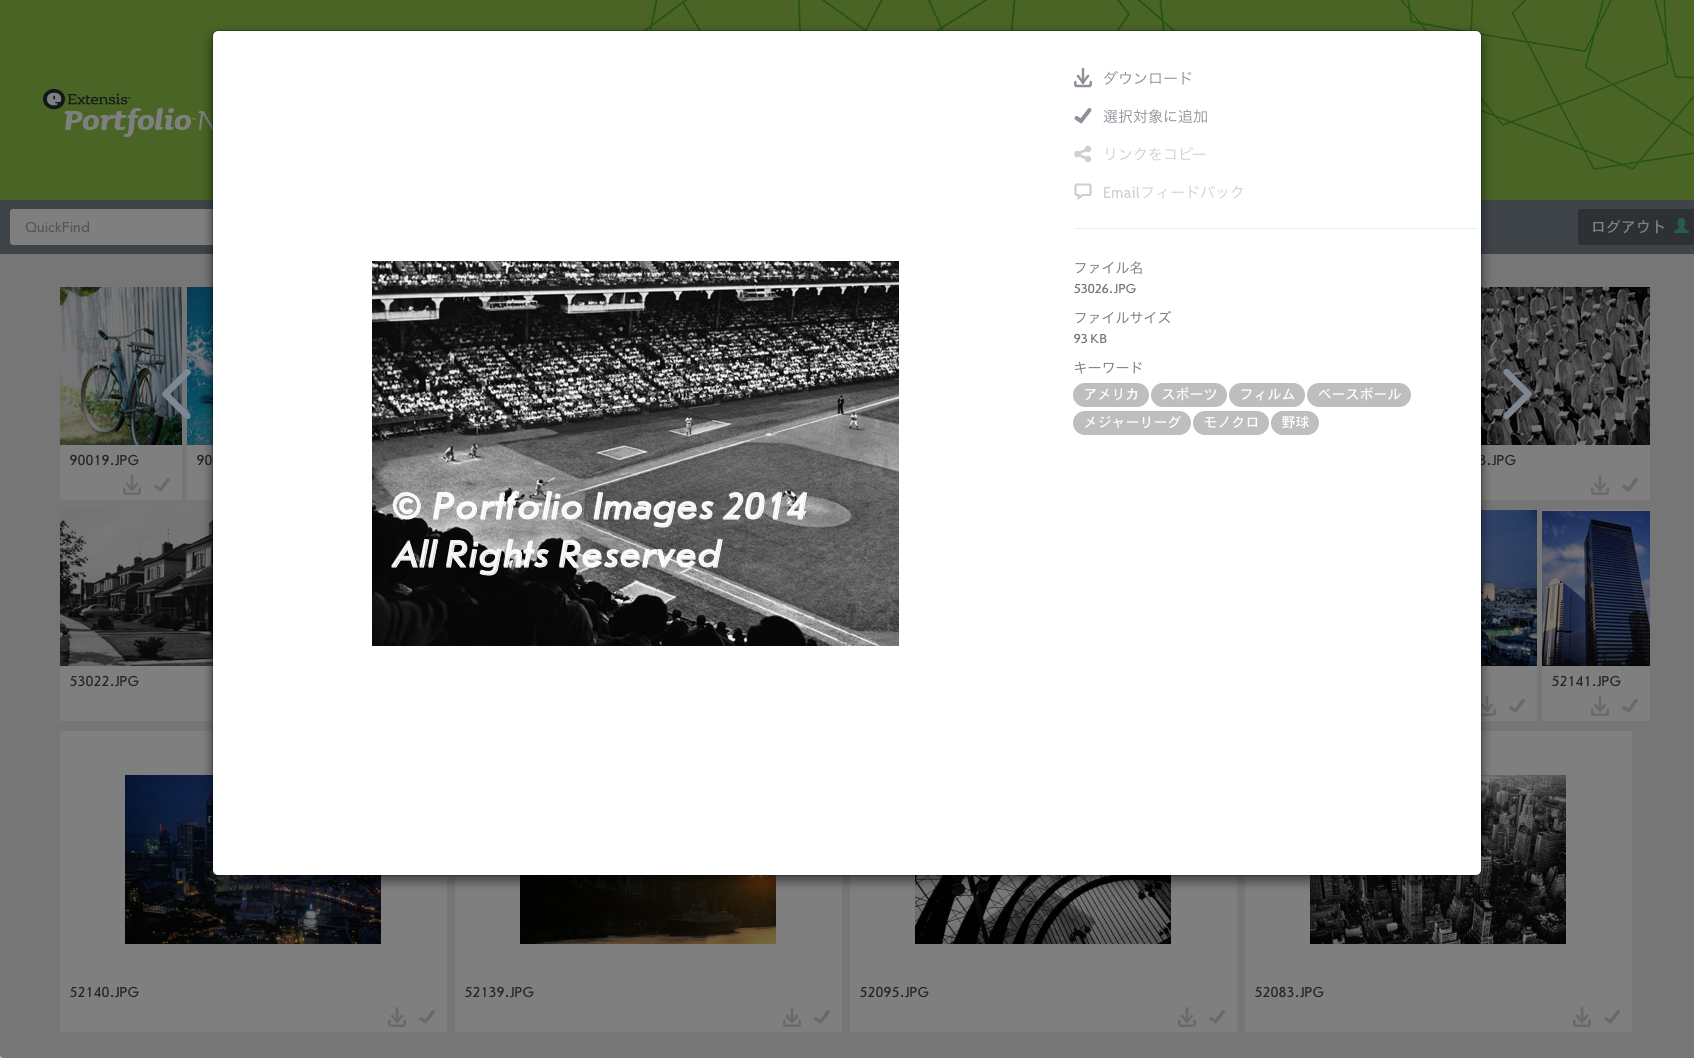Viewport: 1694px width, 1058px height.
Task: Download 90019.JPG using its download icon
Action: [x=132, y=485]
